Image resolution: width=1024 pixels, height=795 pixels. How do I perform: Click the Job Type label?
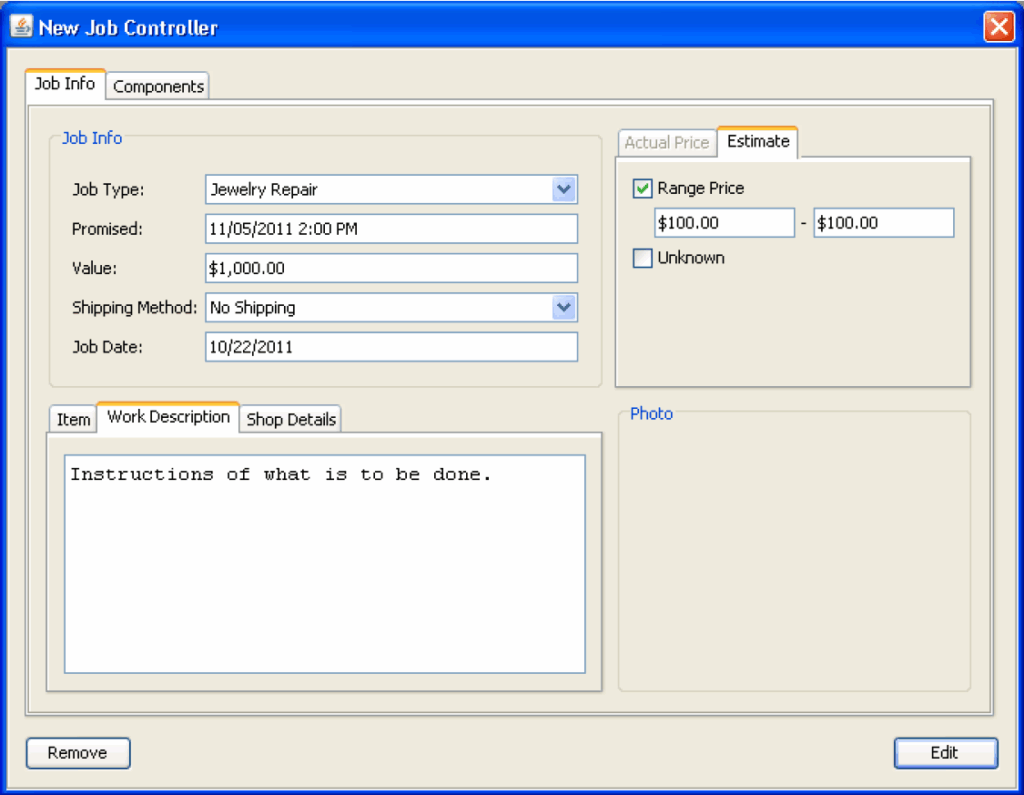[108, 189]
